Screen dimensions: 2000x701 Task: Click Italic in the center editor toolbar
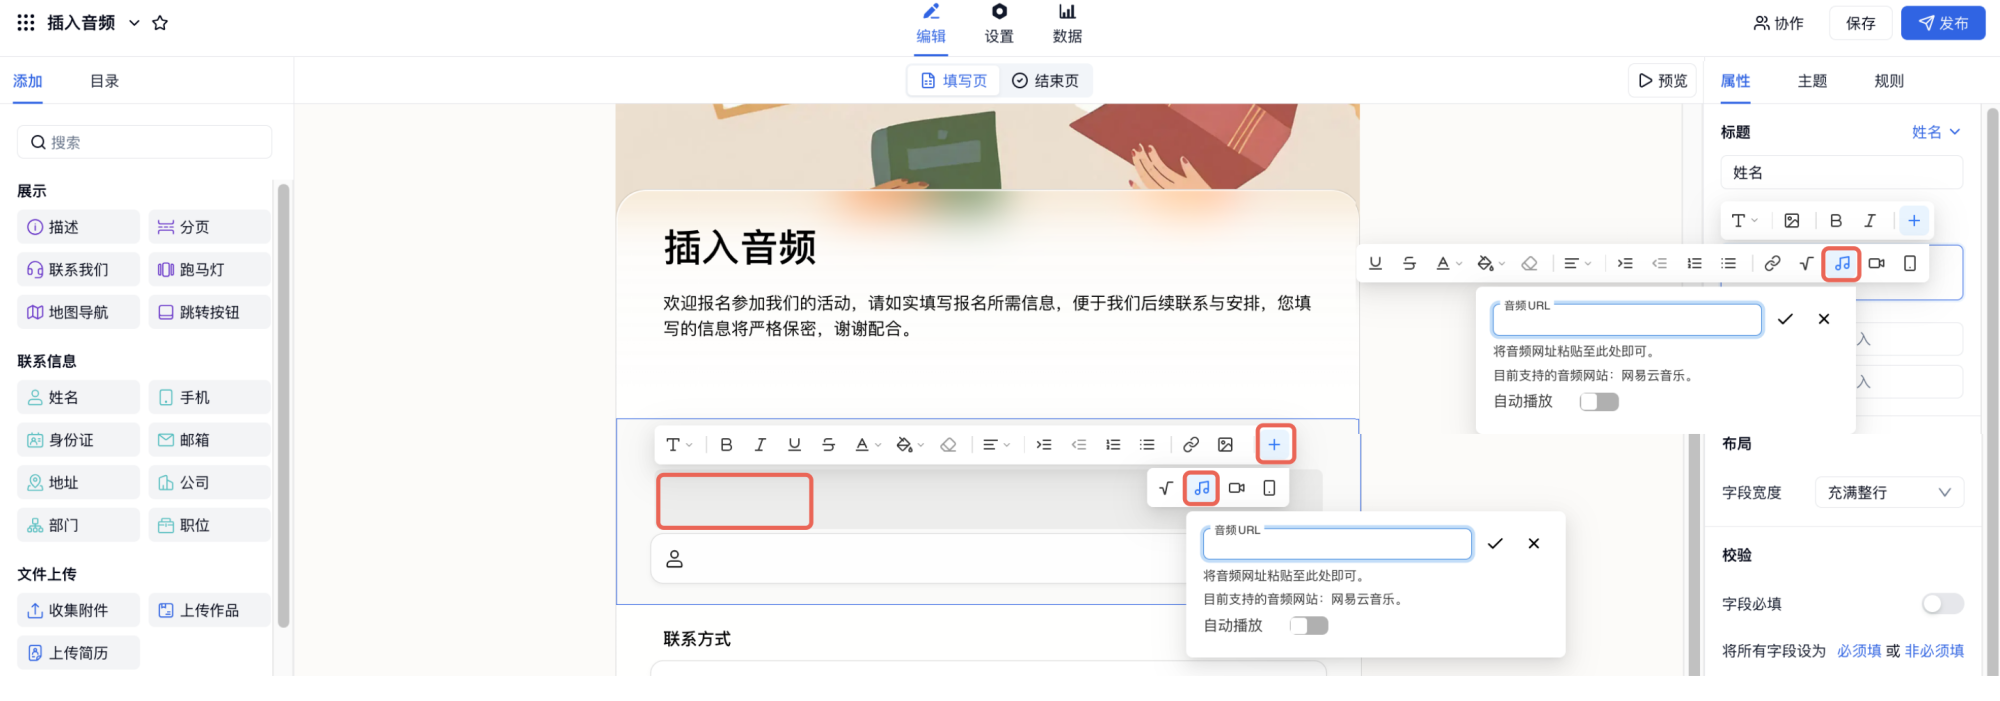[x=760, y=445]
